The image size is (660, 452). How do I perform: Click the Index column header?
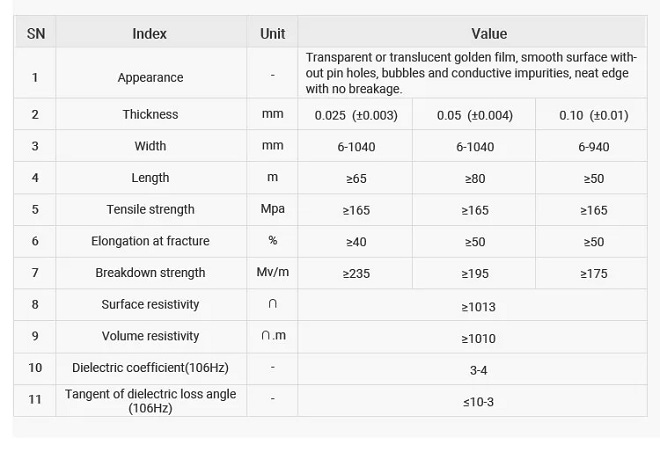coord(149,34)
